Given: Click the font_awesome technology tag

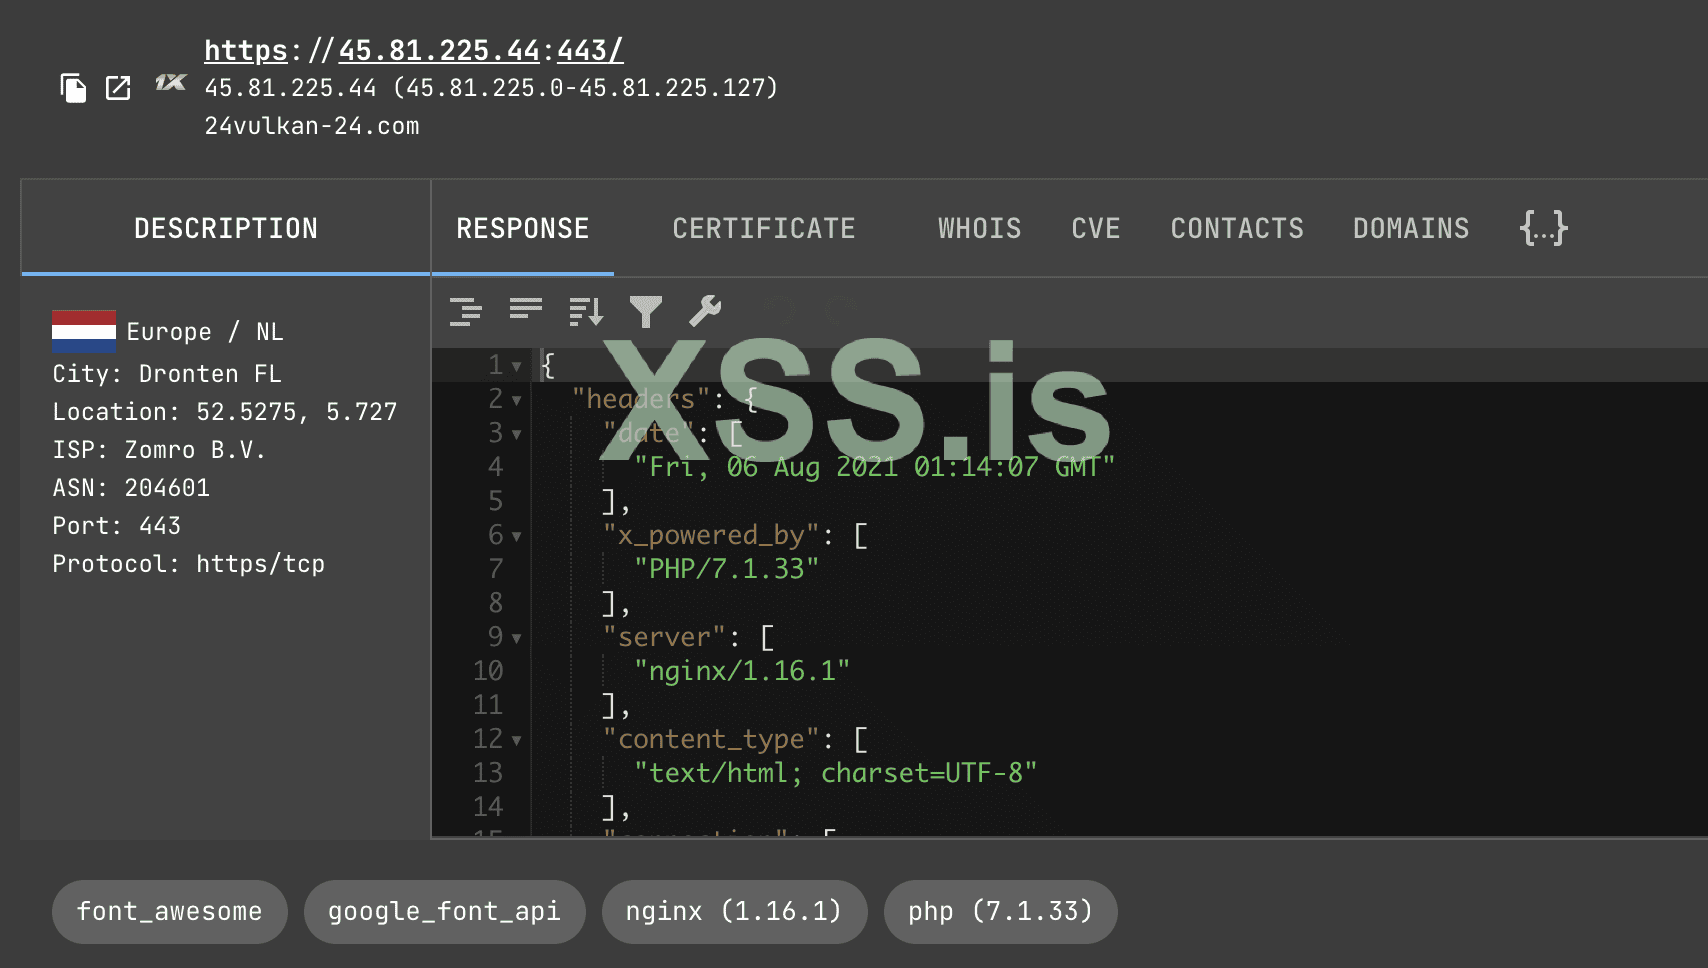Looking at the screenshot, I should tap(170, 912).
